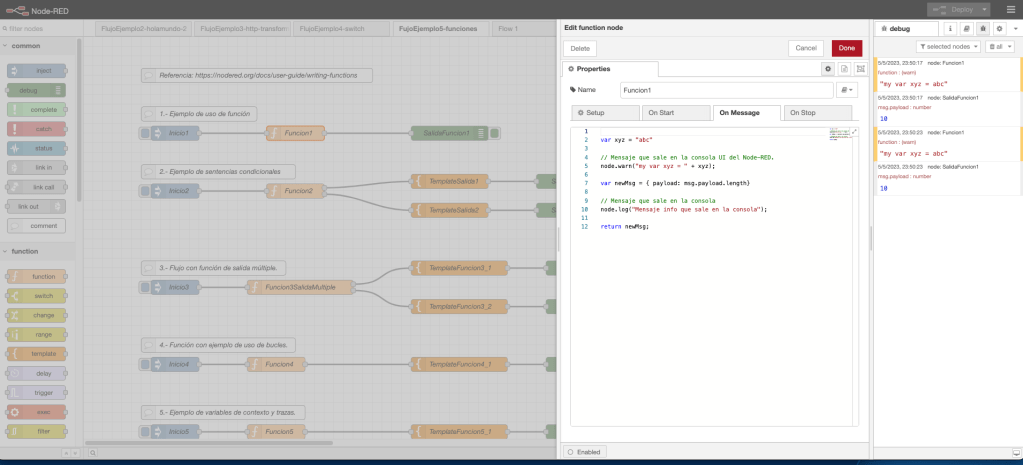
Task: Open the selected nodes filter dropdown
Action: [x=947, y=47]
